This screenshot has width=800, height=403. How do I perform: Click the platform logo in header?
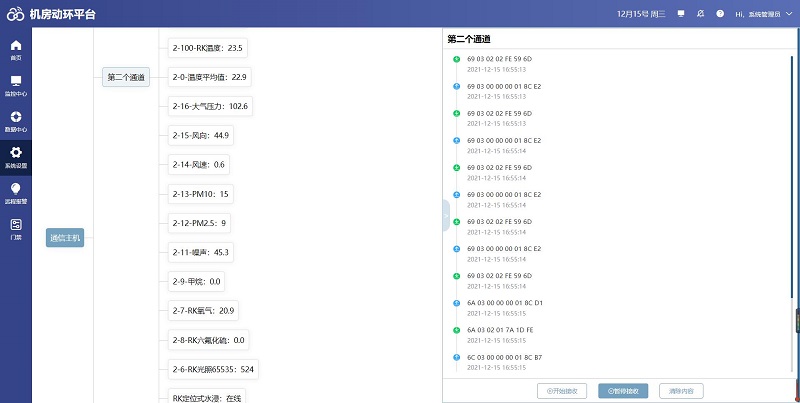15,14
